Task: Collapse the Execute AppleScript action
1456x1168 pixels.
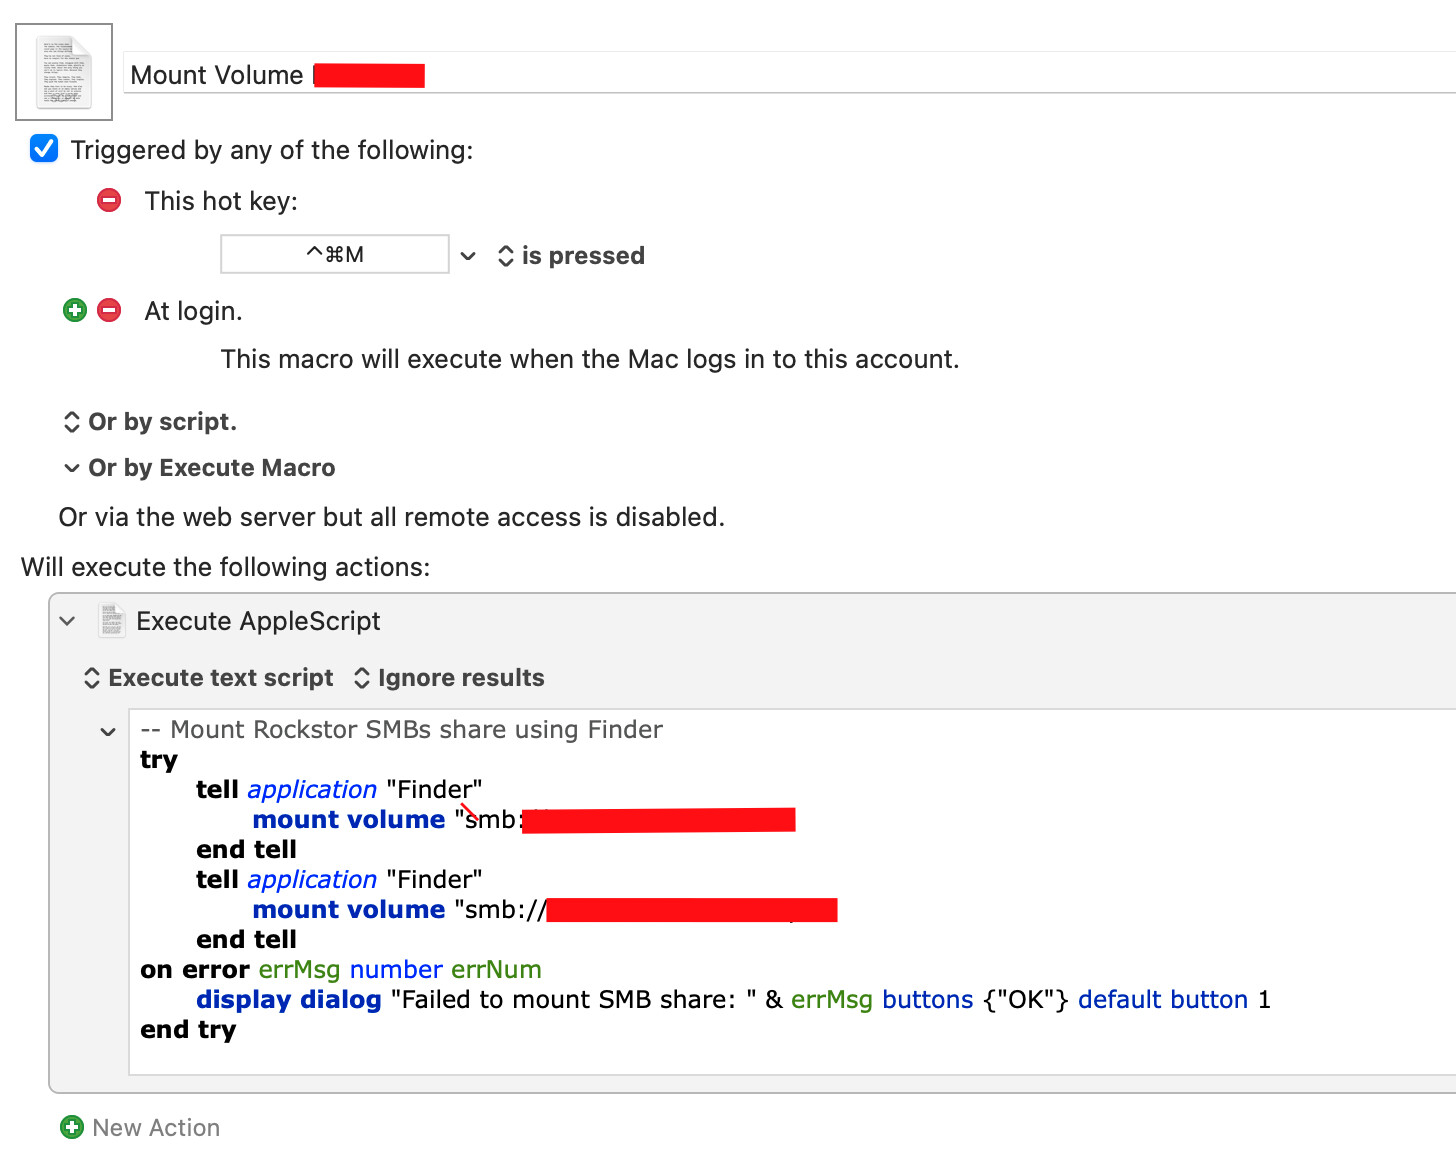Action: click(67, 621)
